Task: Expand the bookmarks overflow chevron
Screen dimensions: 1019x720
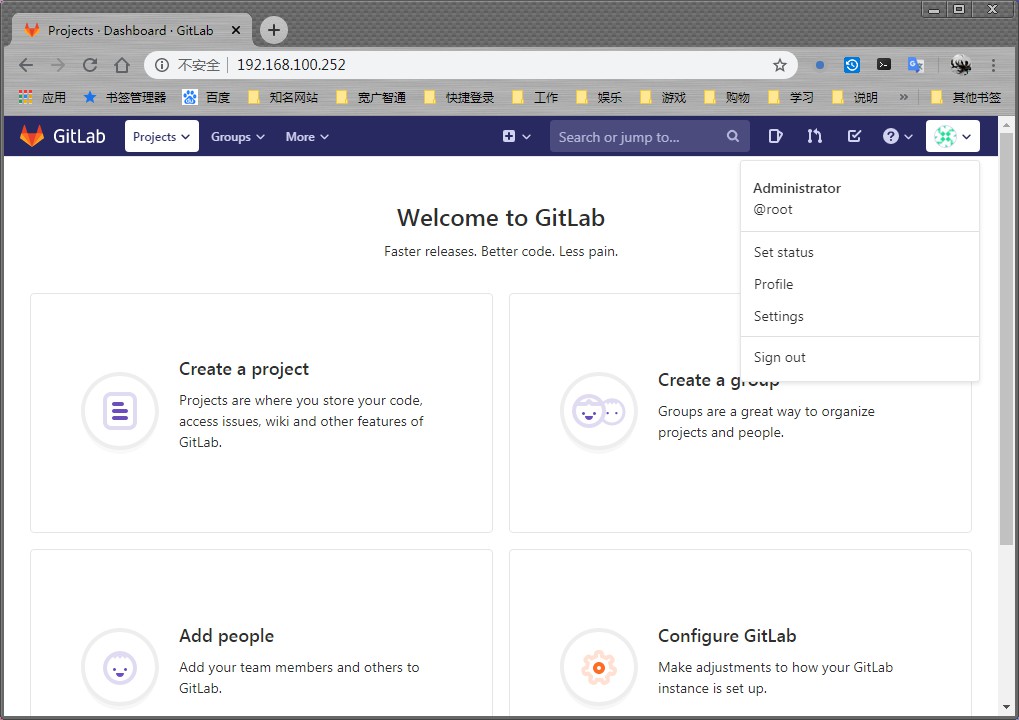Action: coord(903,97)
